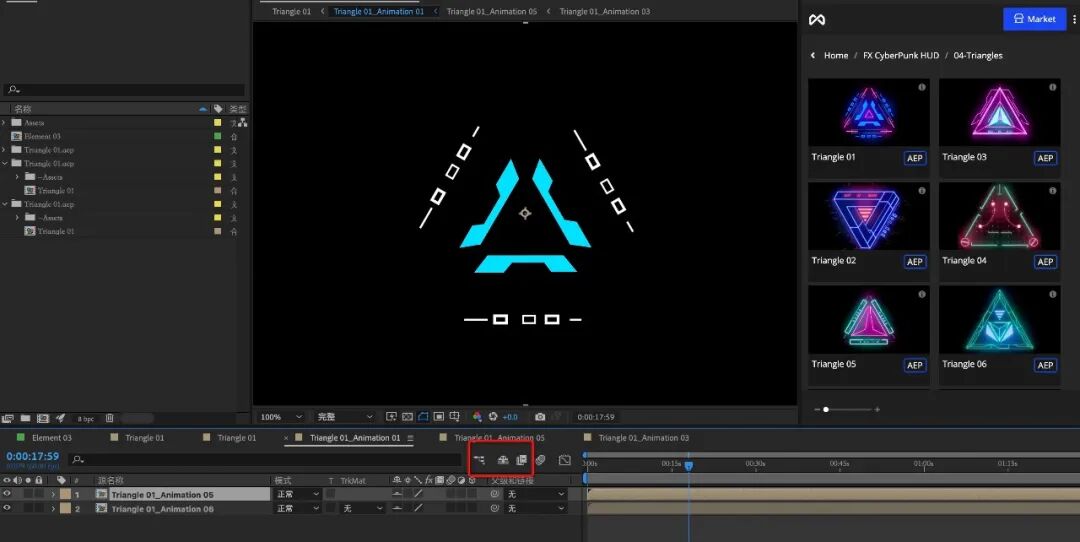Open the project flowchart view icon
This screenshot has height=542, width=1080.
242,123
